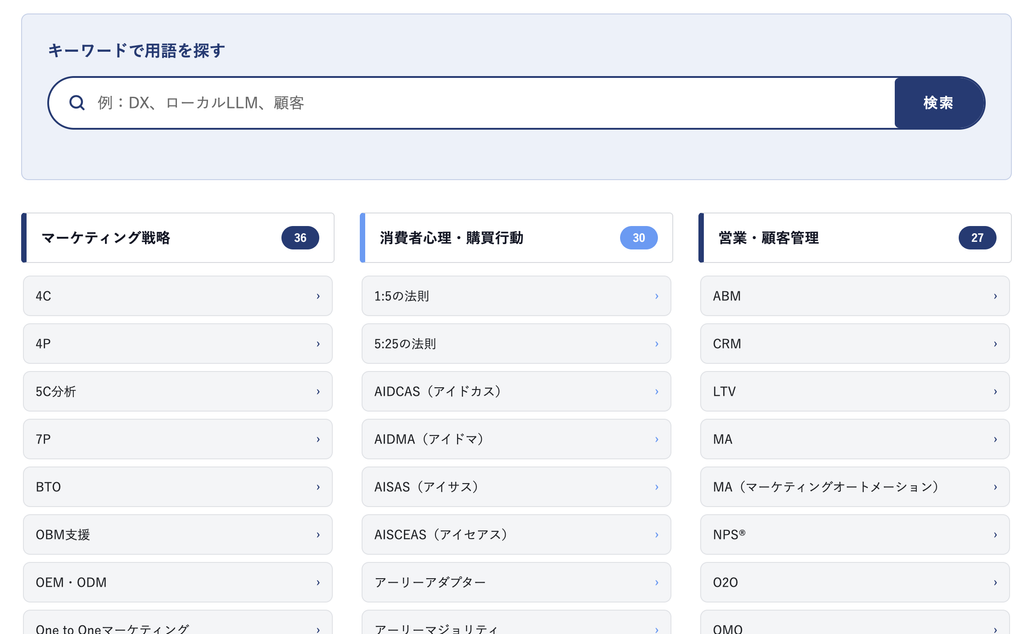Open the NPS® term
Image resolution: width=1024 pixels, height=634 pixels.
[x=855, y=534]
